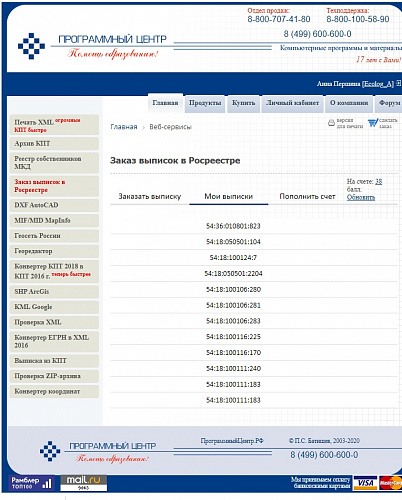Select cadastral number 54:18:100106:281
The width and height of the screenshot is (402, 500).
(233, 305)
